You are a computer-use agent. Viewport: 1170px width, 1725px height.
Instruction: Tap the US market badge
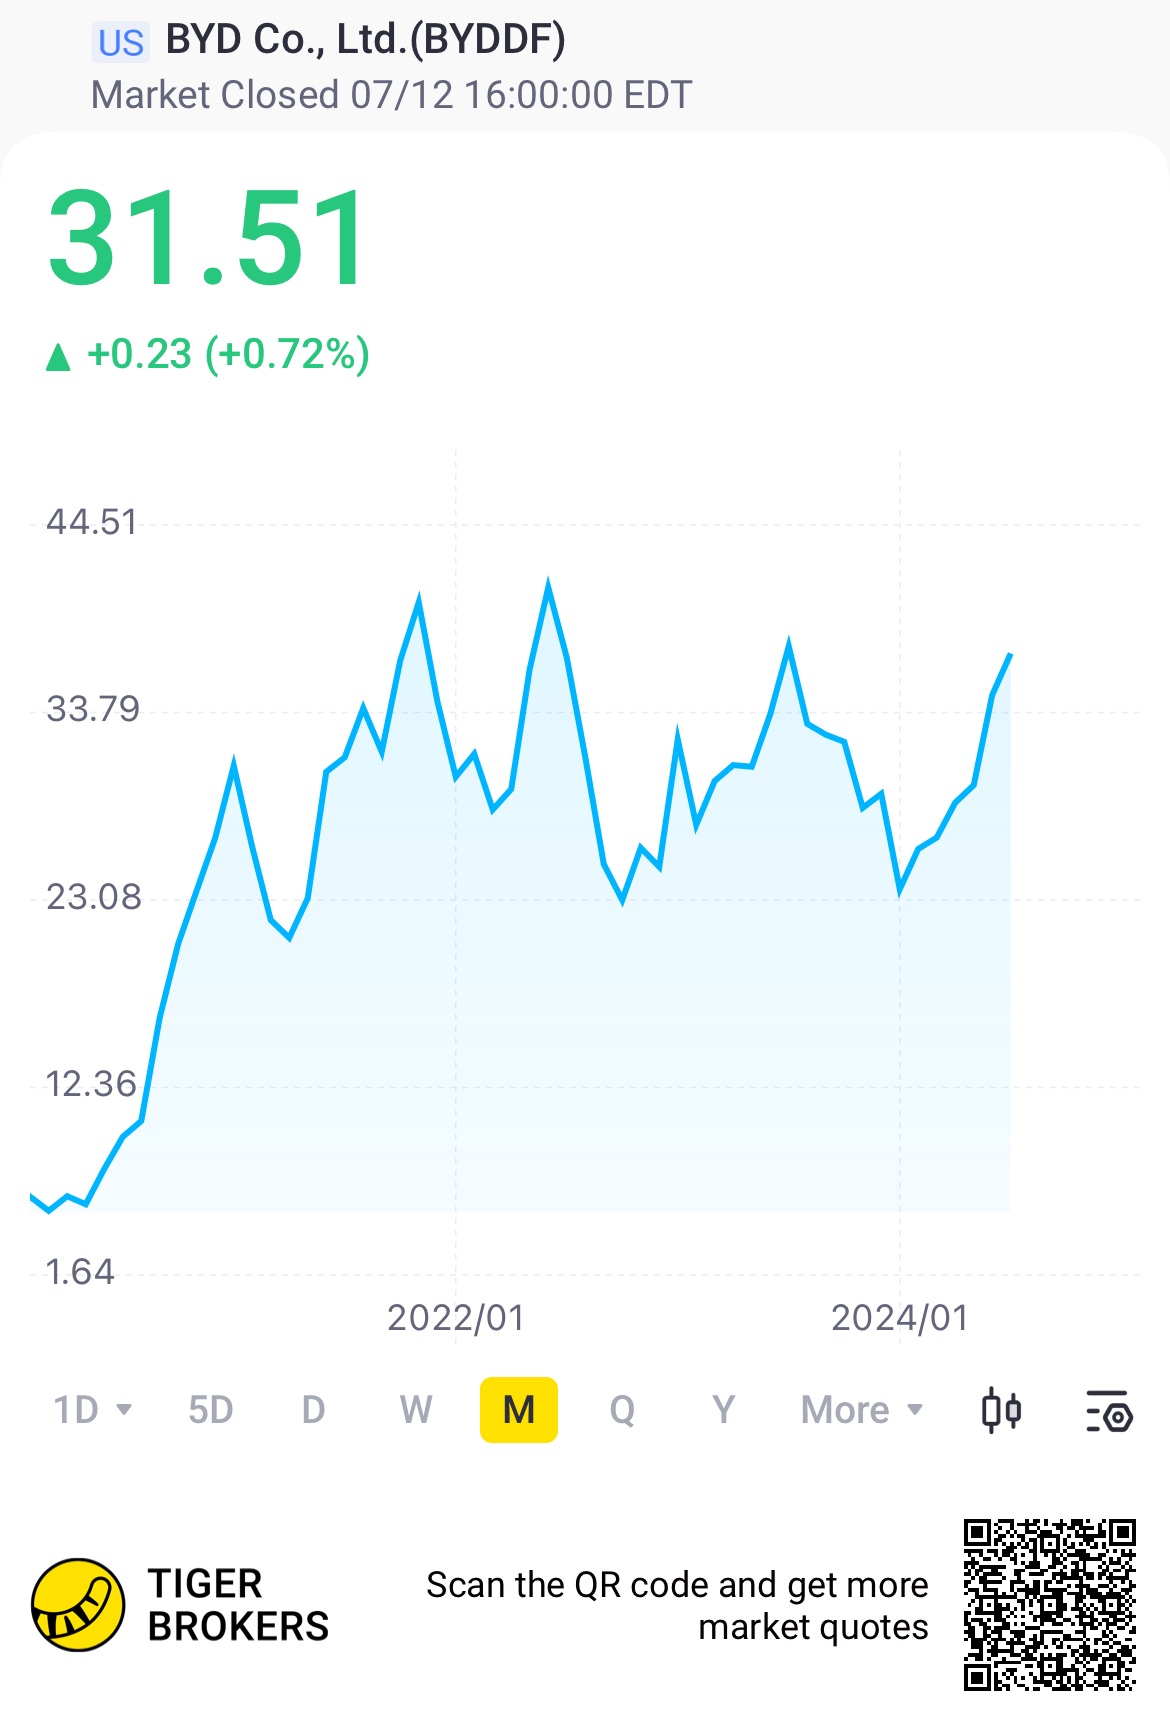pos(121,42)
